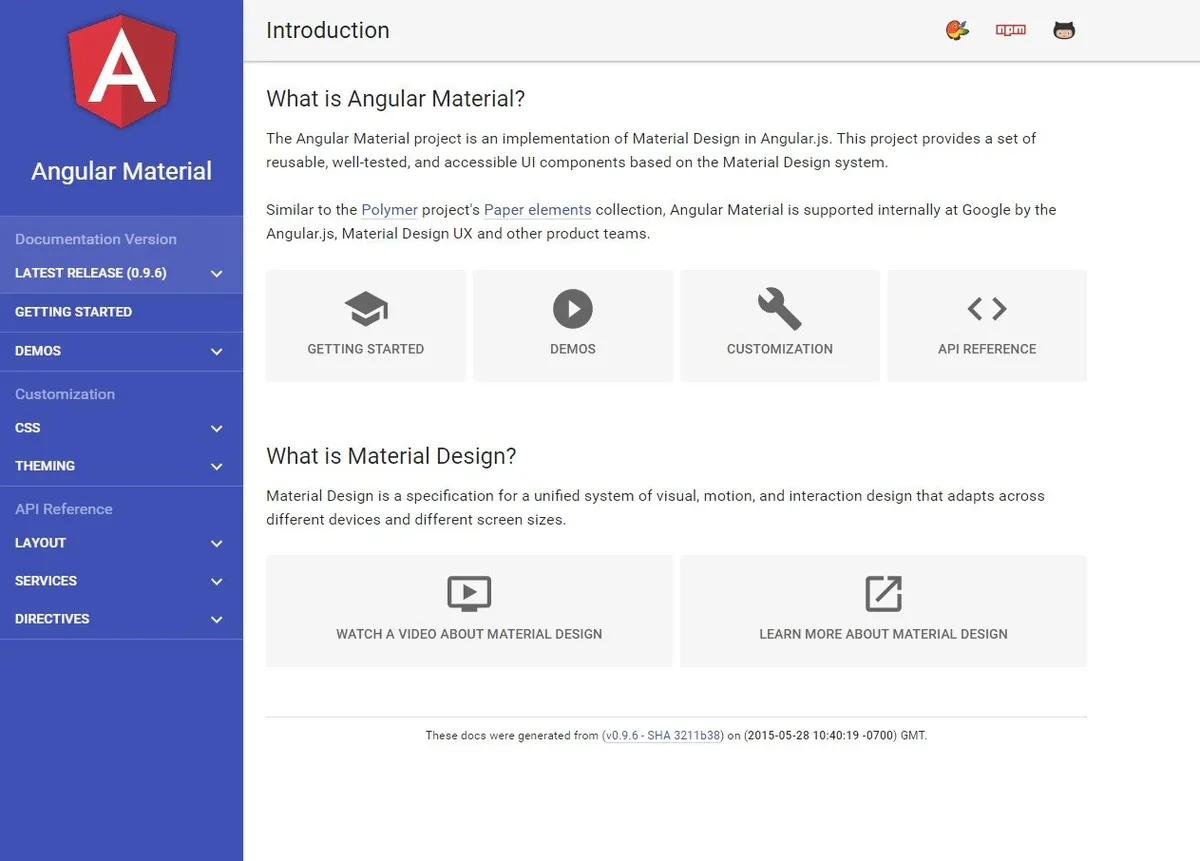This screenshot has height=861, width=1200.
Task: Click the graduation cap Getting Started icon
Action: (366, 309)
